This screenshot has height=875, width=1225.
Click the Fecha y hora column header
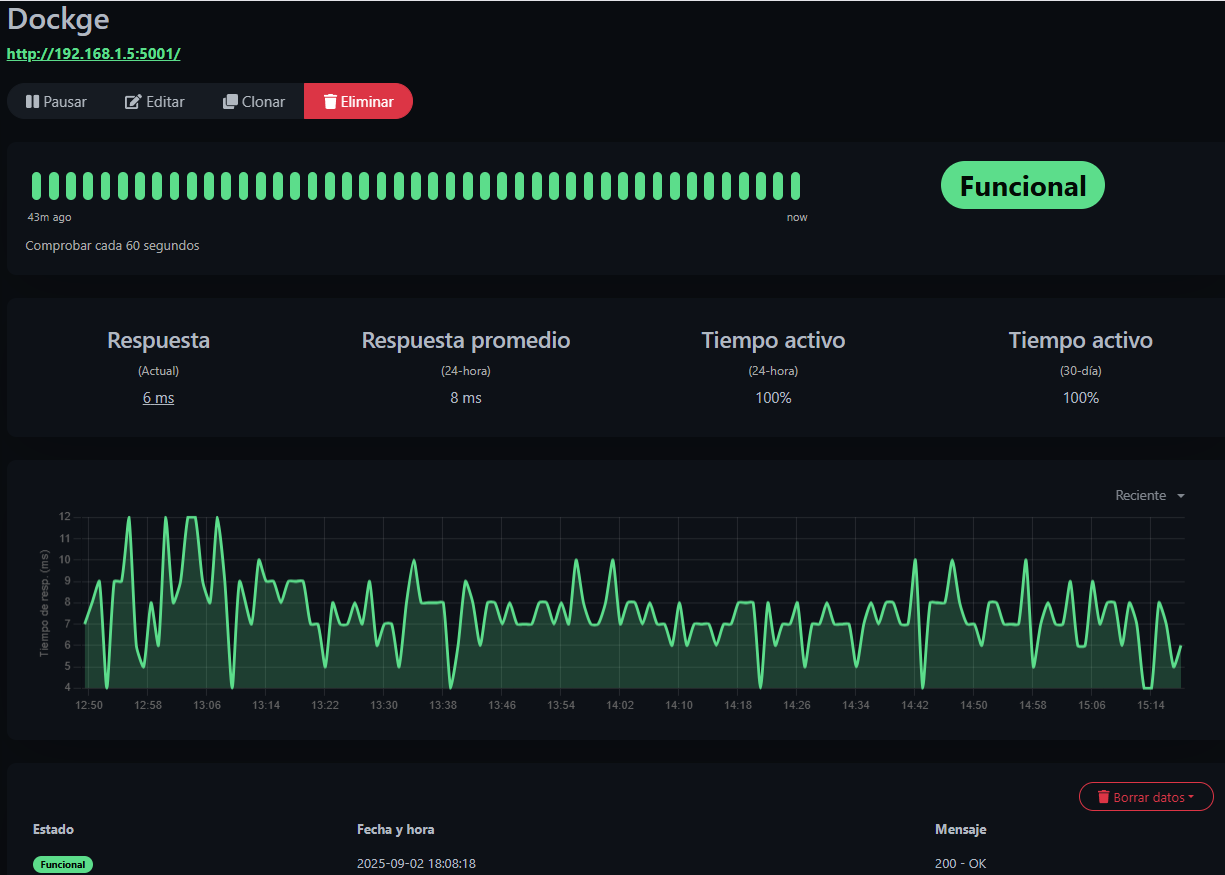(x=395, y=829)
